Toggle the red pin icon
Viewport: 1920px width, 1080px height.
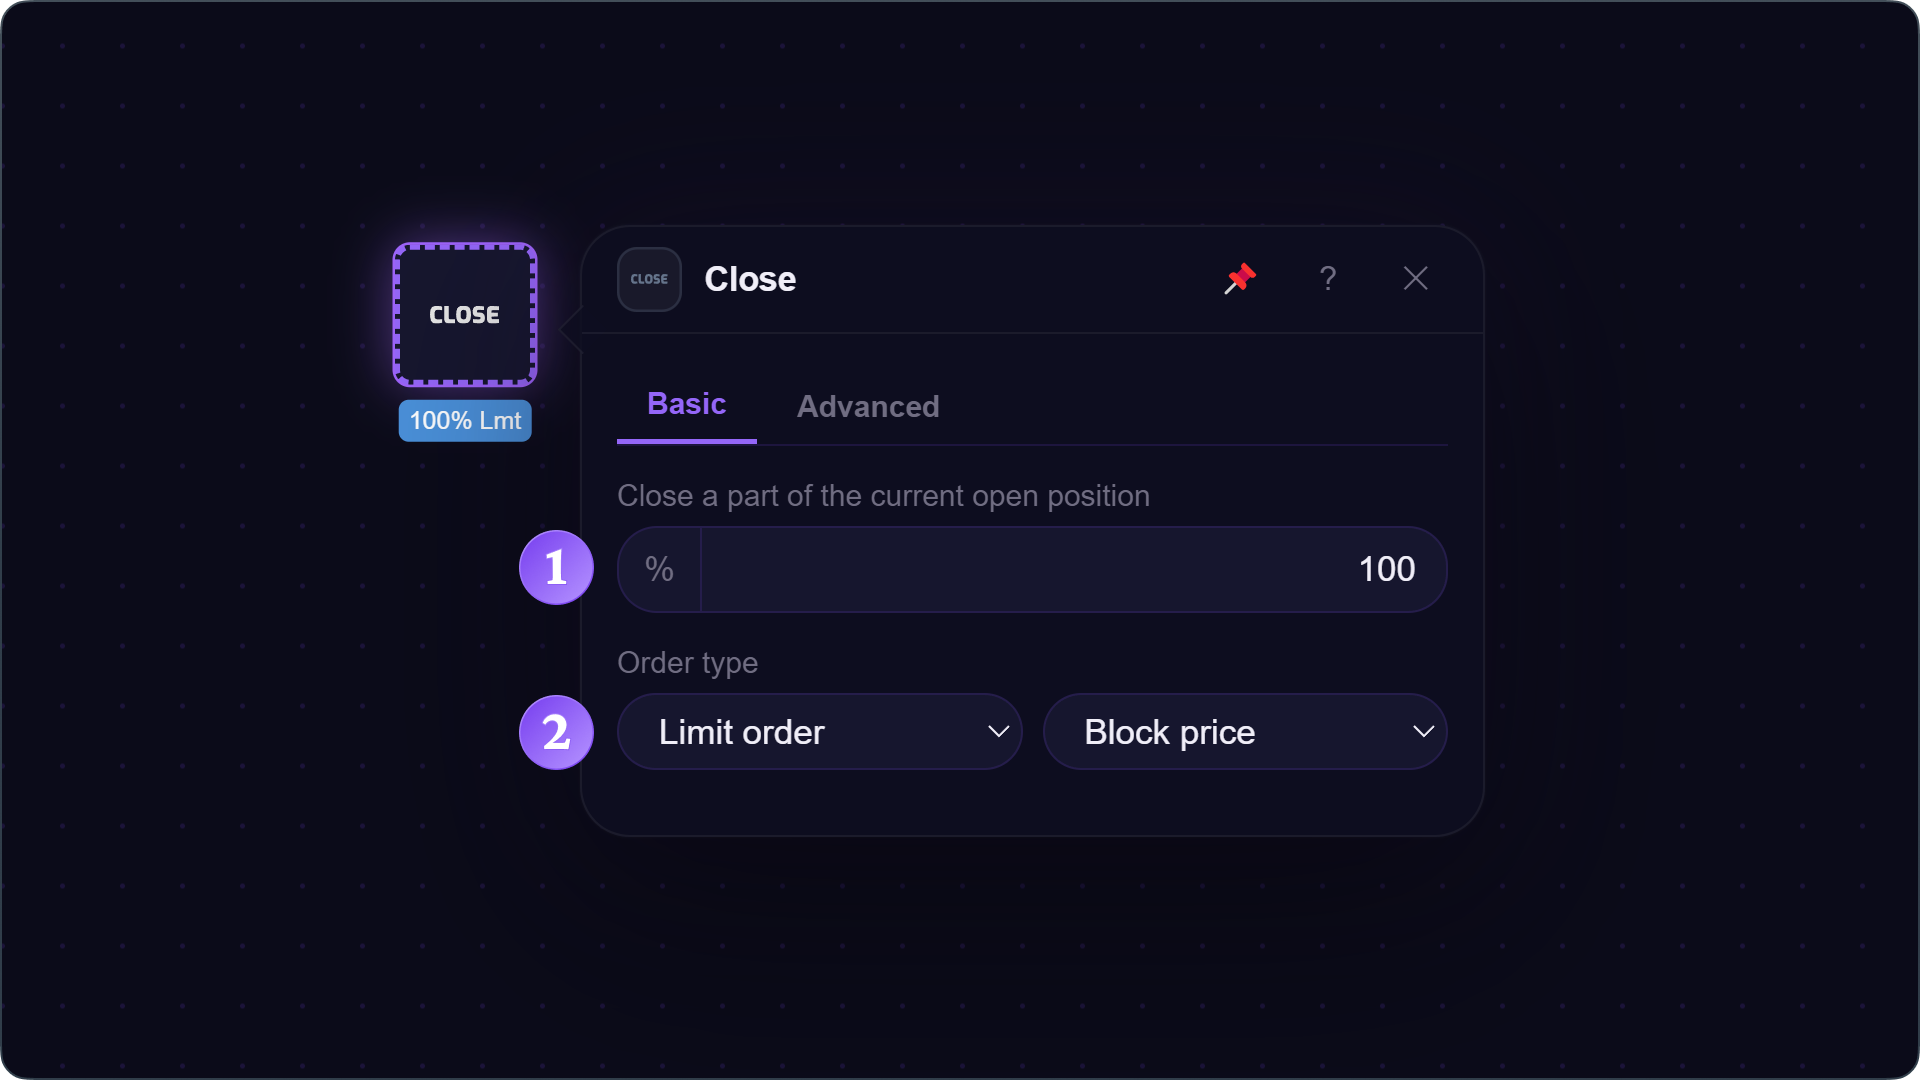point(1240,278)
